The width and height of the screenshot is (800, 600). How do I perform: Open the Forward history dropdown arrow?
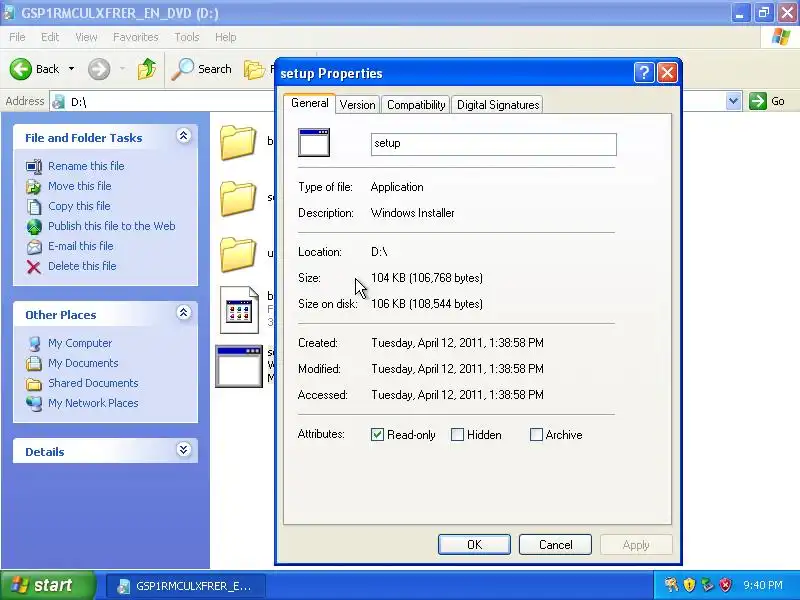[122, 69]
